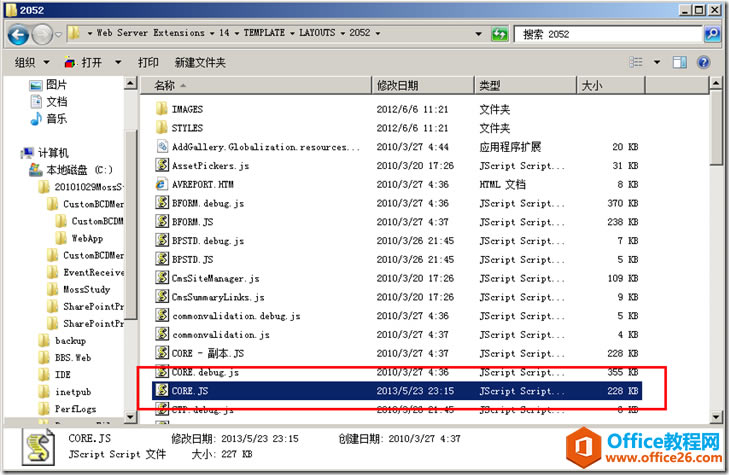Select the PerfLogs folder in tree

(68, 409)
